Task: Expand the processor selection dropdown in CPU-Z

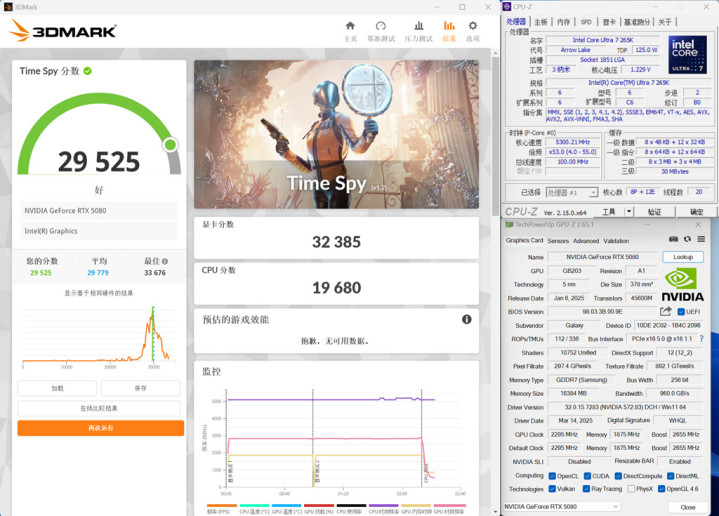Action: 572,193
